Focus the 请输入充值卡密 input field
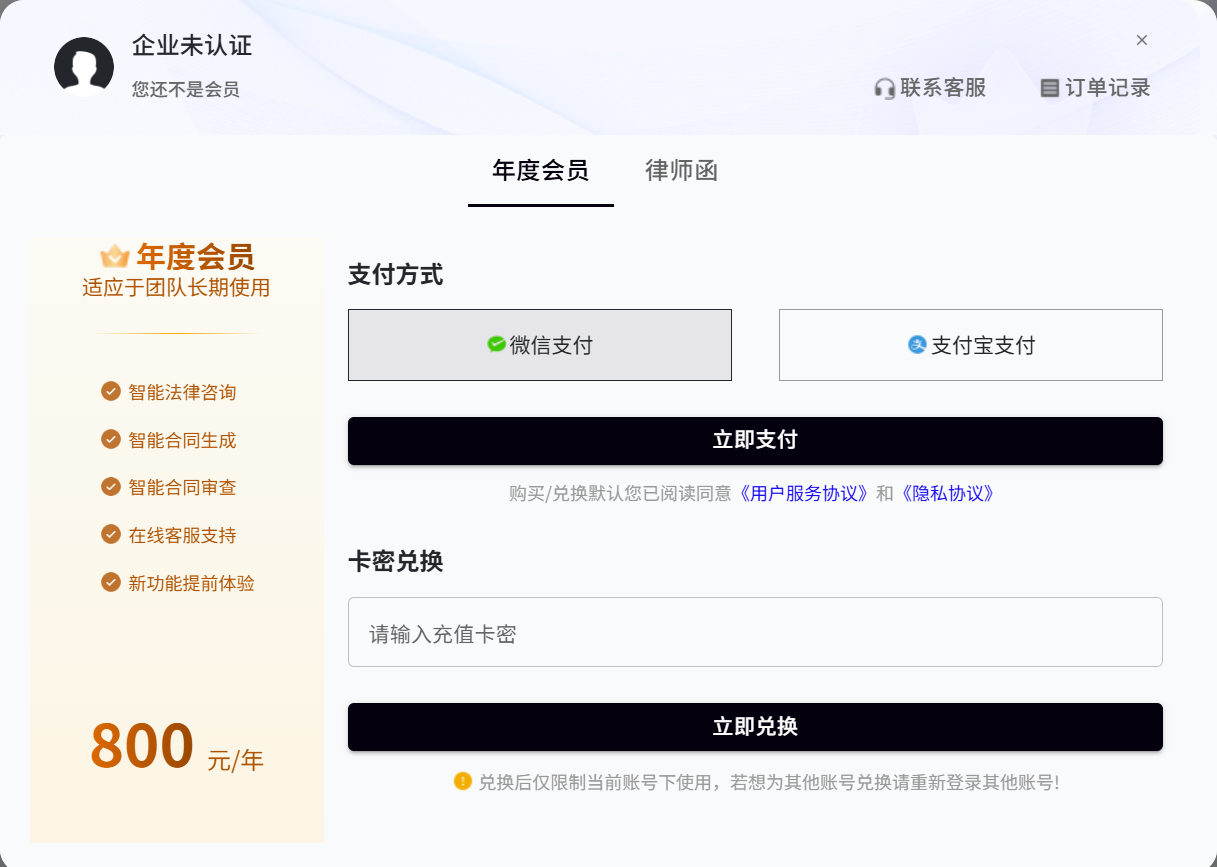1217x867 pixels. [755, 632]
